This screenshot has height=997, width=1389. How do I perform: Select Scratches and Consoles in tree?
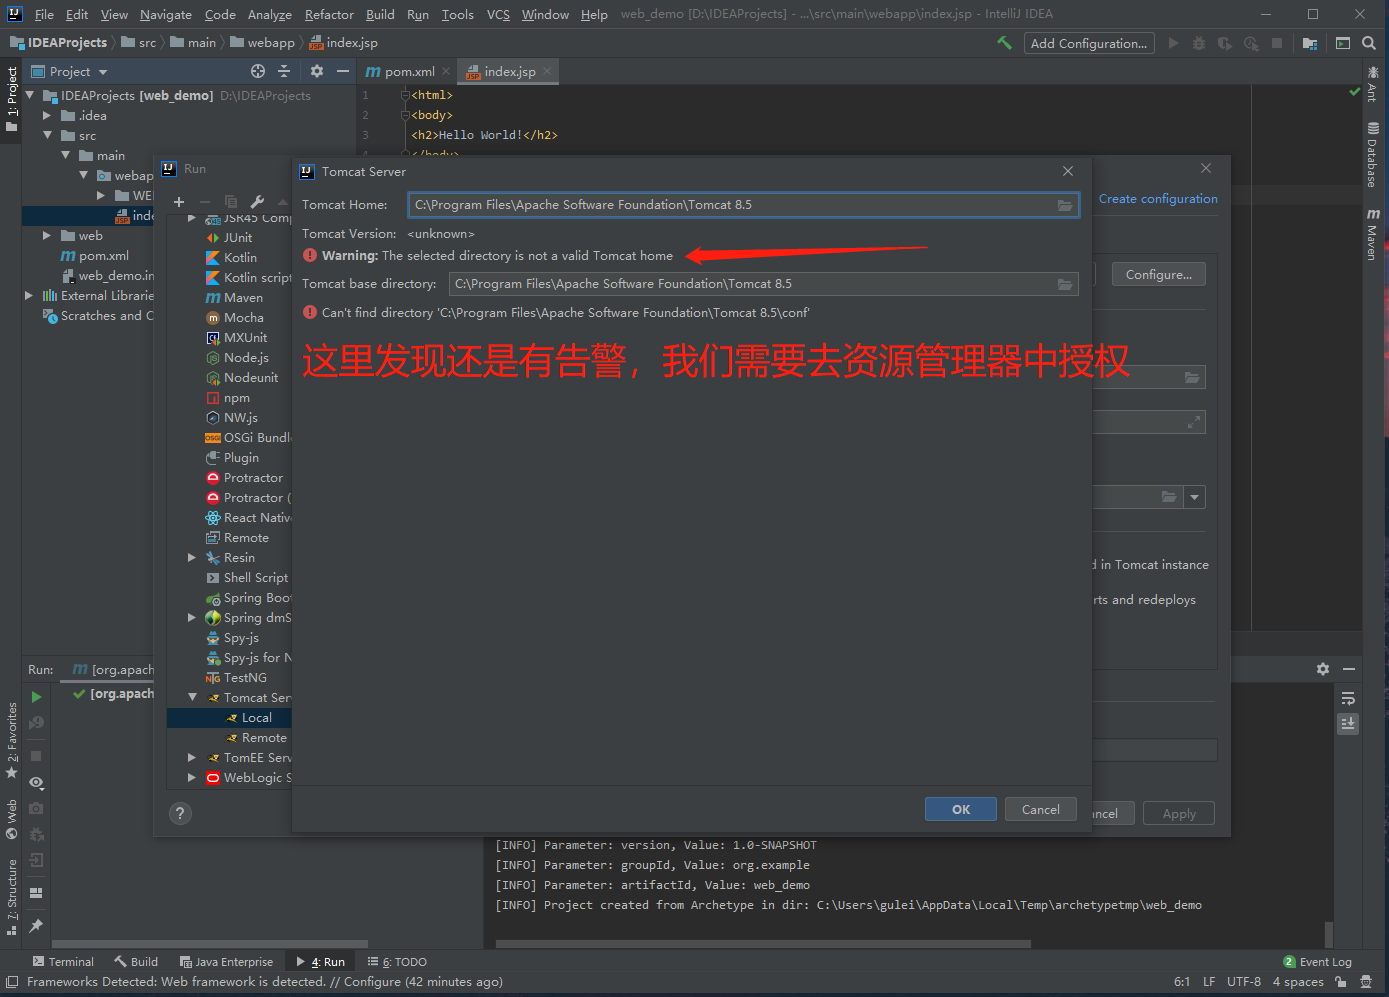(x=98, y=316)
